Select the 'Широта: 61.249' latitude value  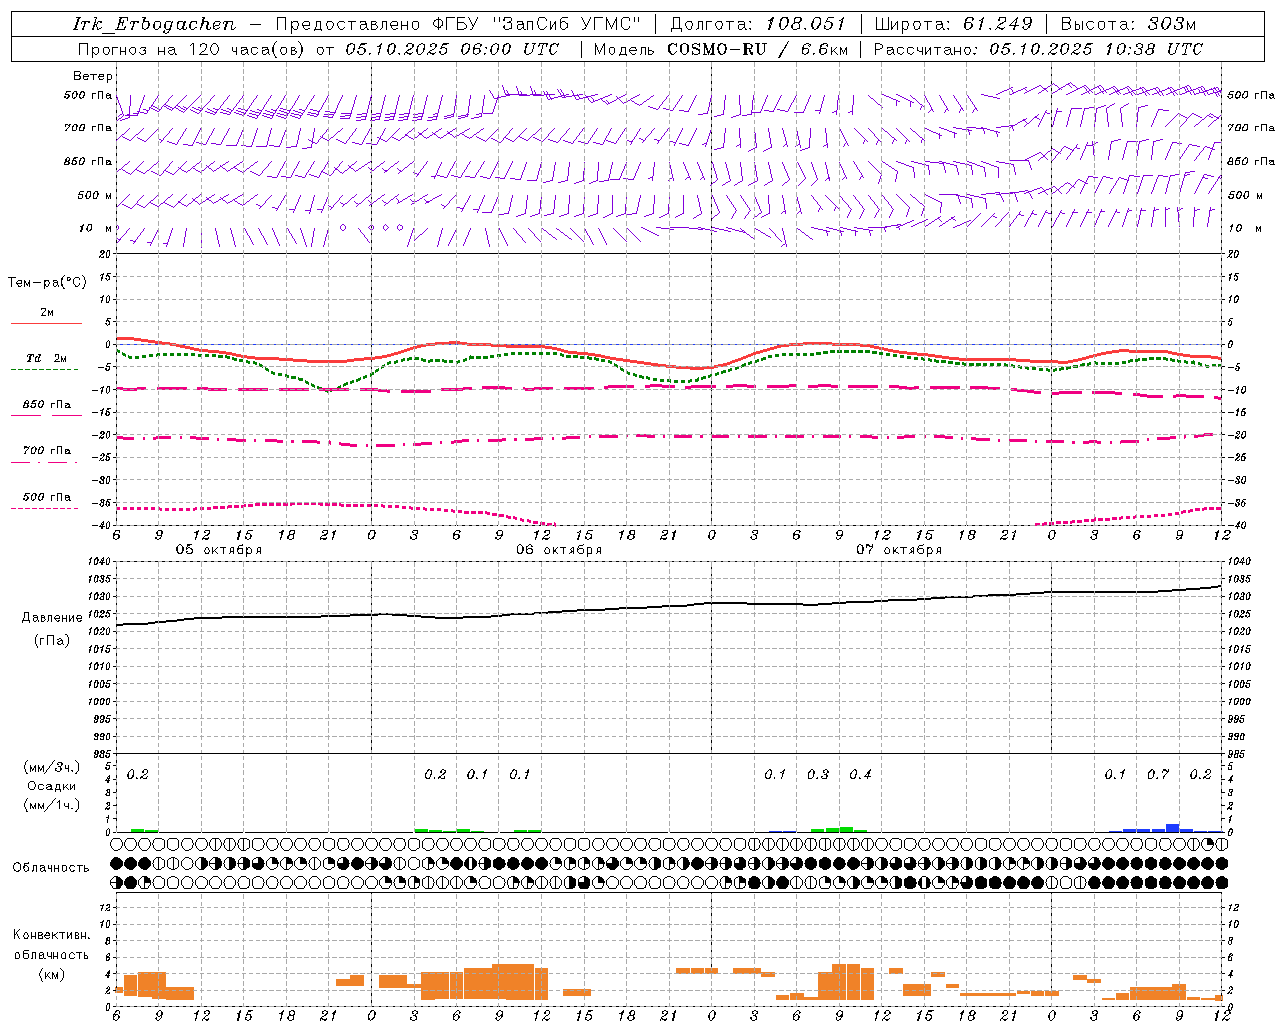click(x=953, y=24)
